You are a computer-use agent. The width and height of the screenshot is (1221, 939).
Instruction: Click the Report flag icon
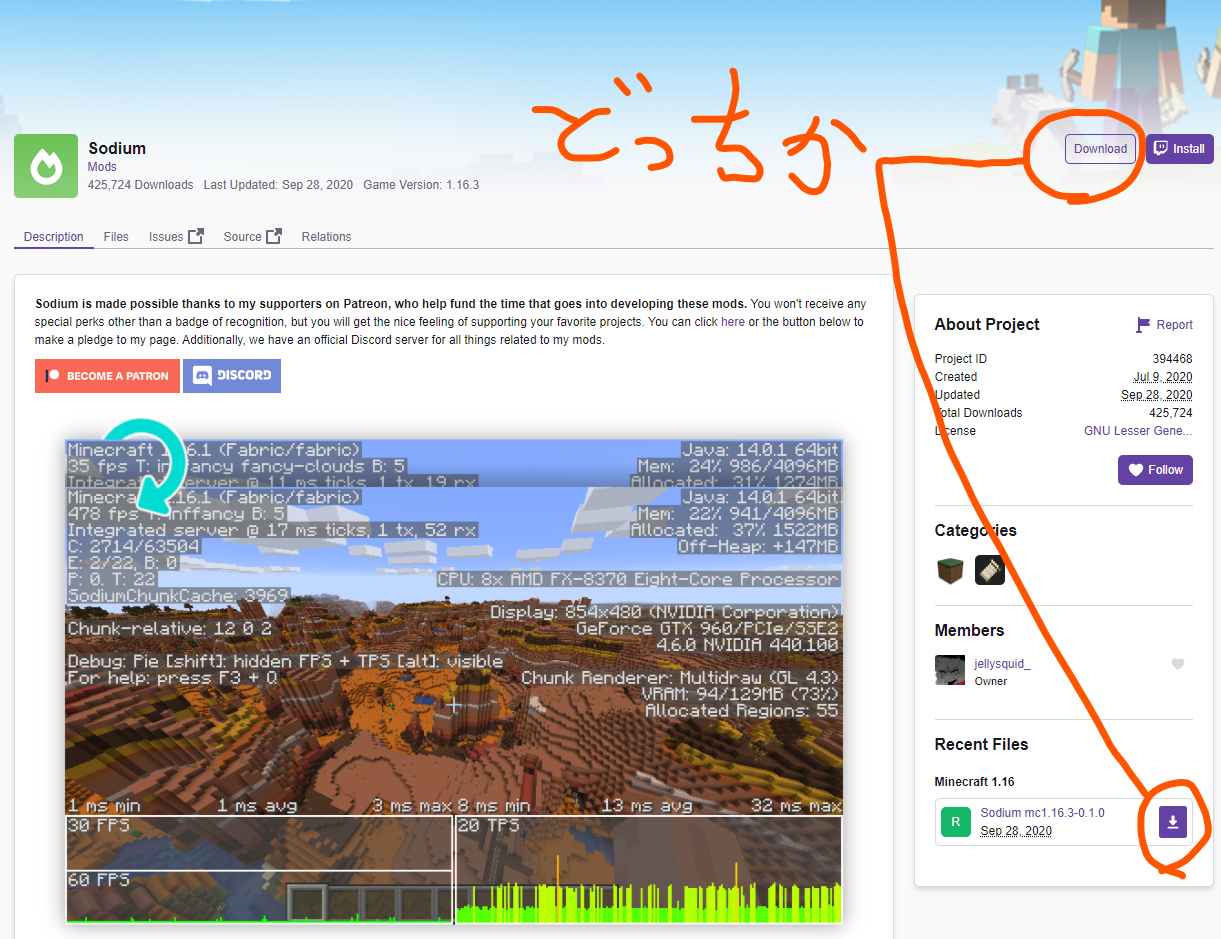[x=1143, y=325]
